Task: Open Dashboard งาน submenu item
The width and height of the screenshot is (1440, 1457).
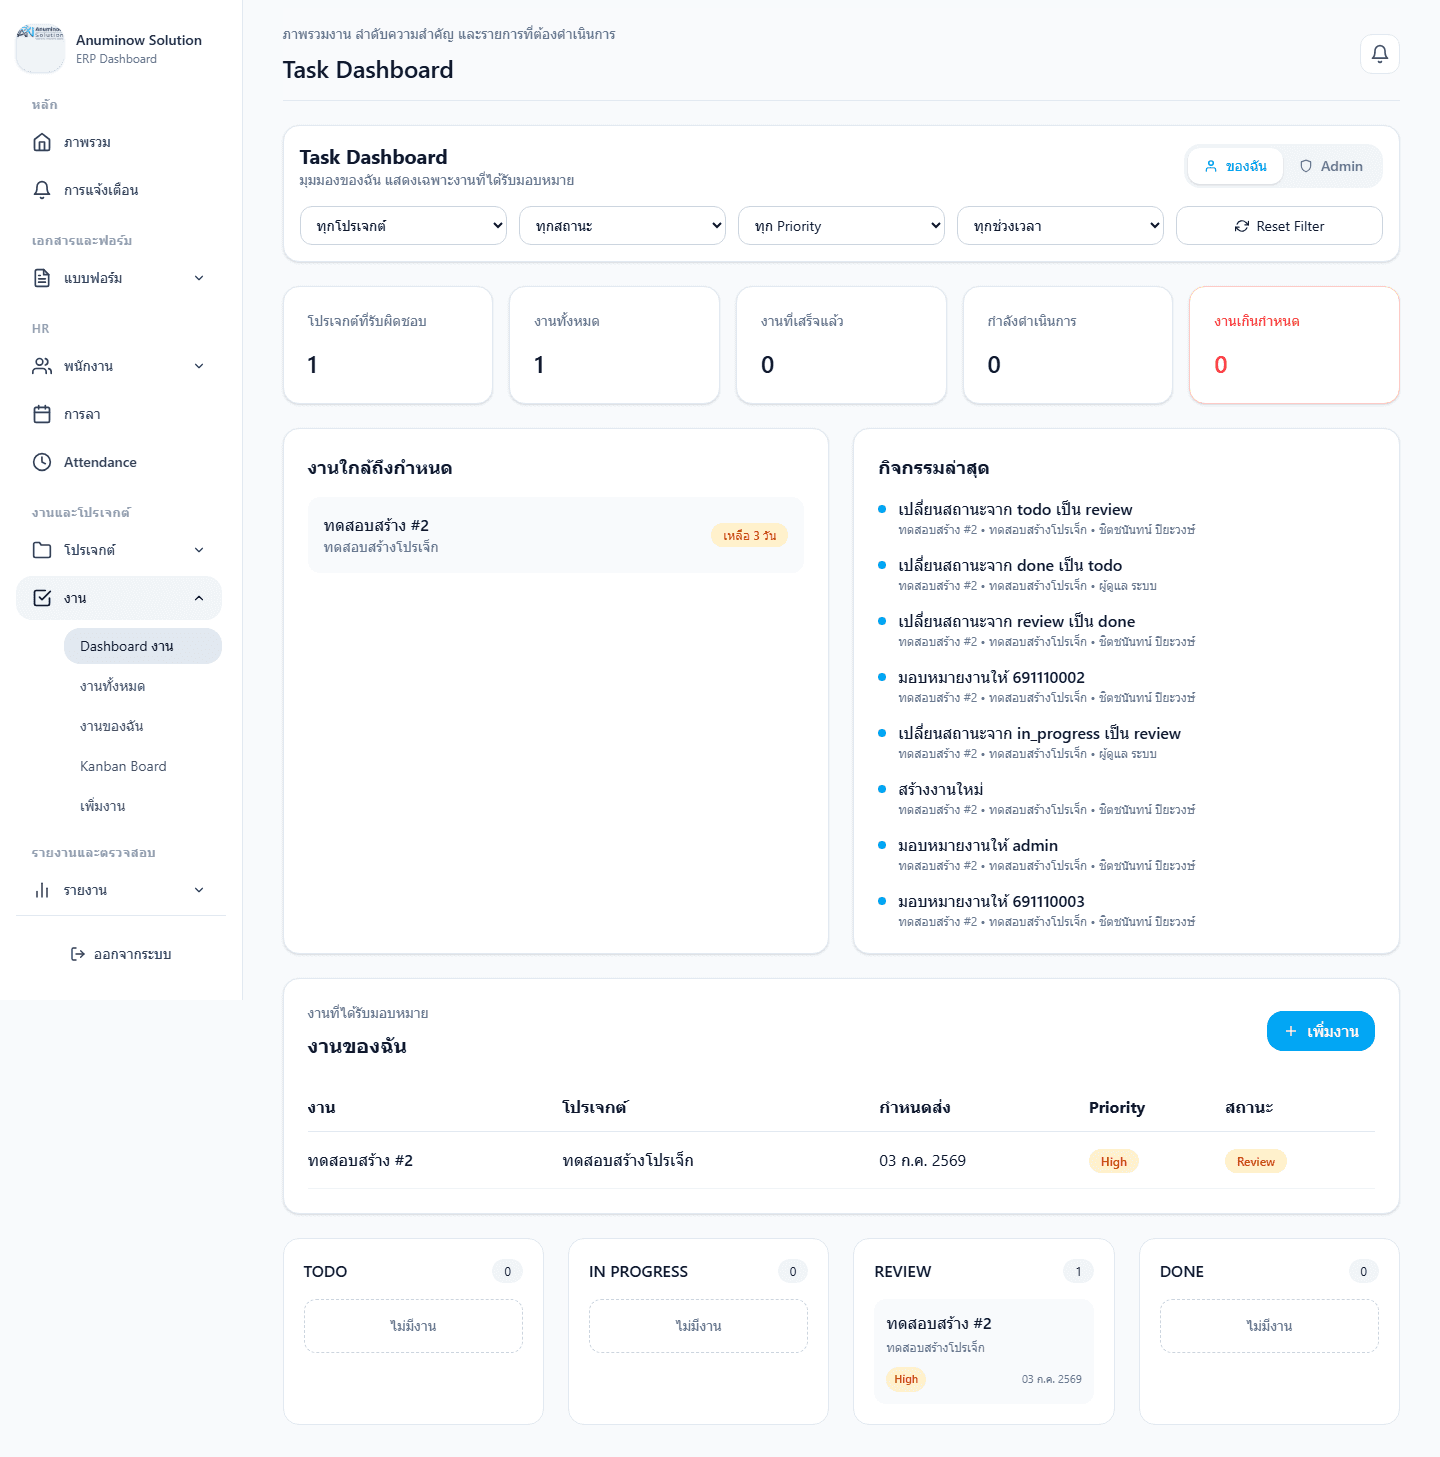Action: pyautogui.click(x=143, y=646)
